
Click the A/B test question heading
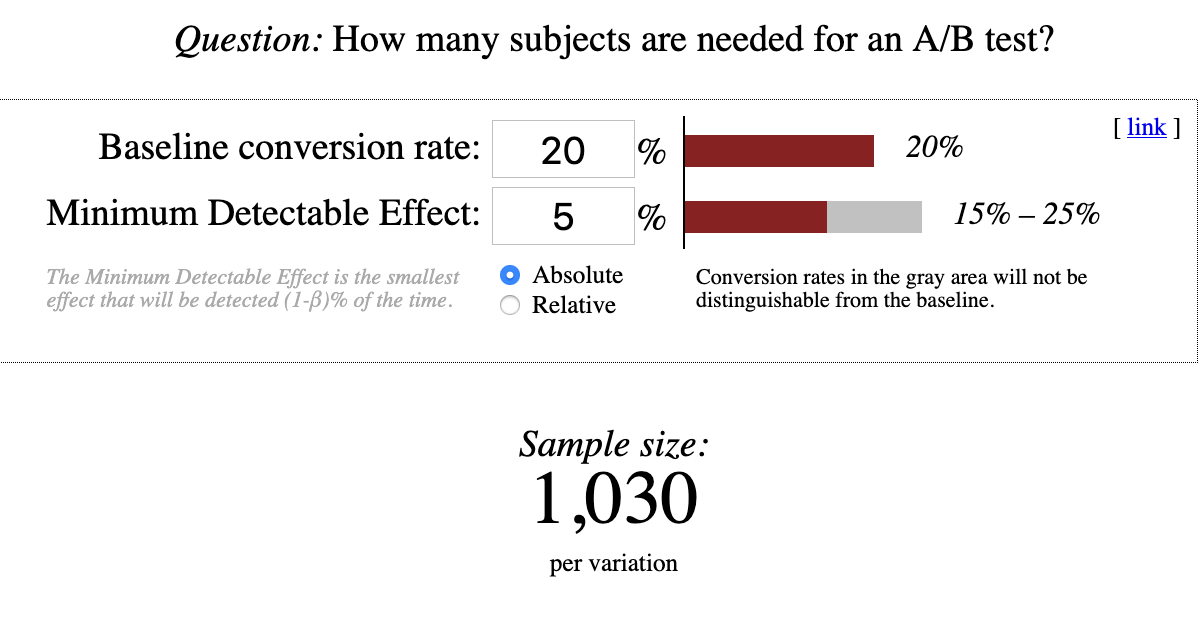point(614,41)
